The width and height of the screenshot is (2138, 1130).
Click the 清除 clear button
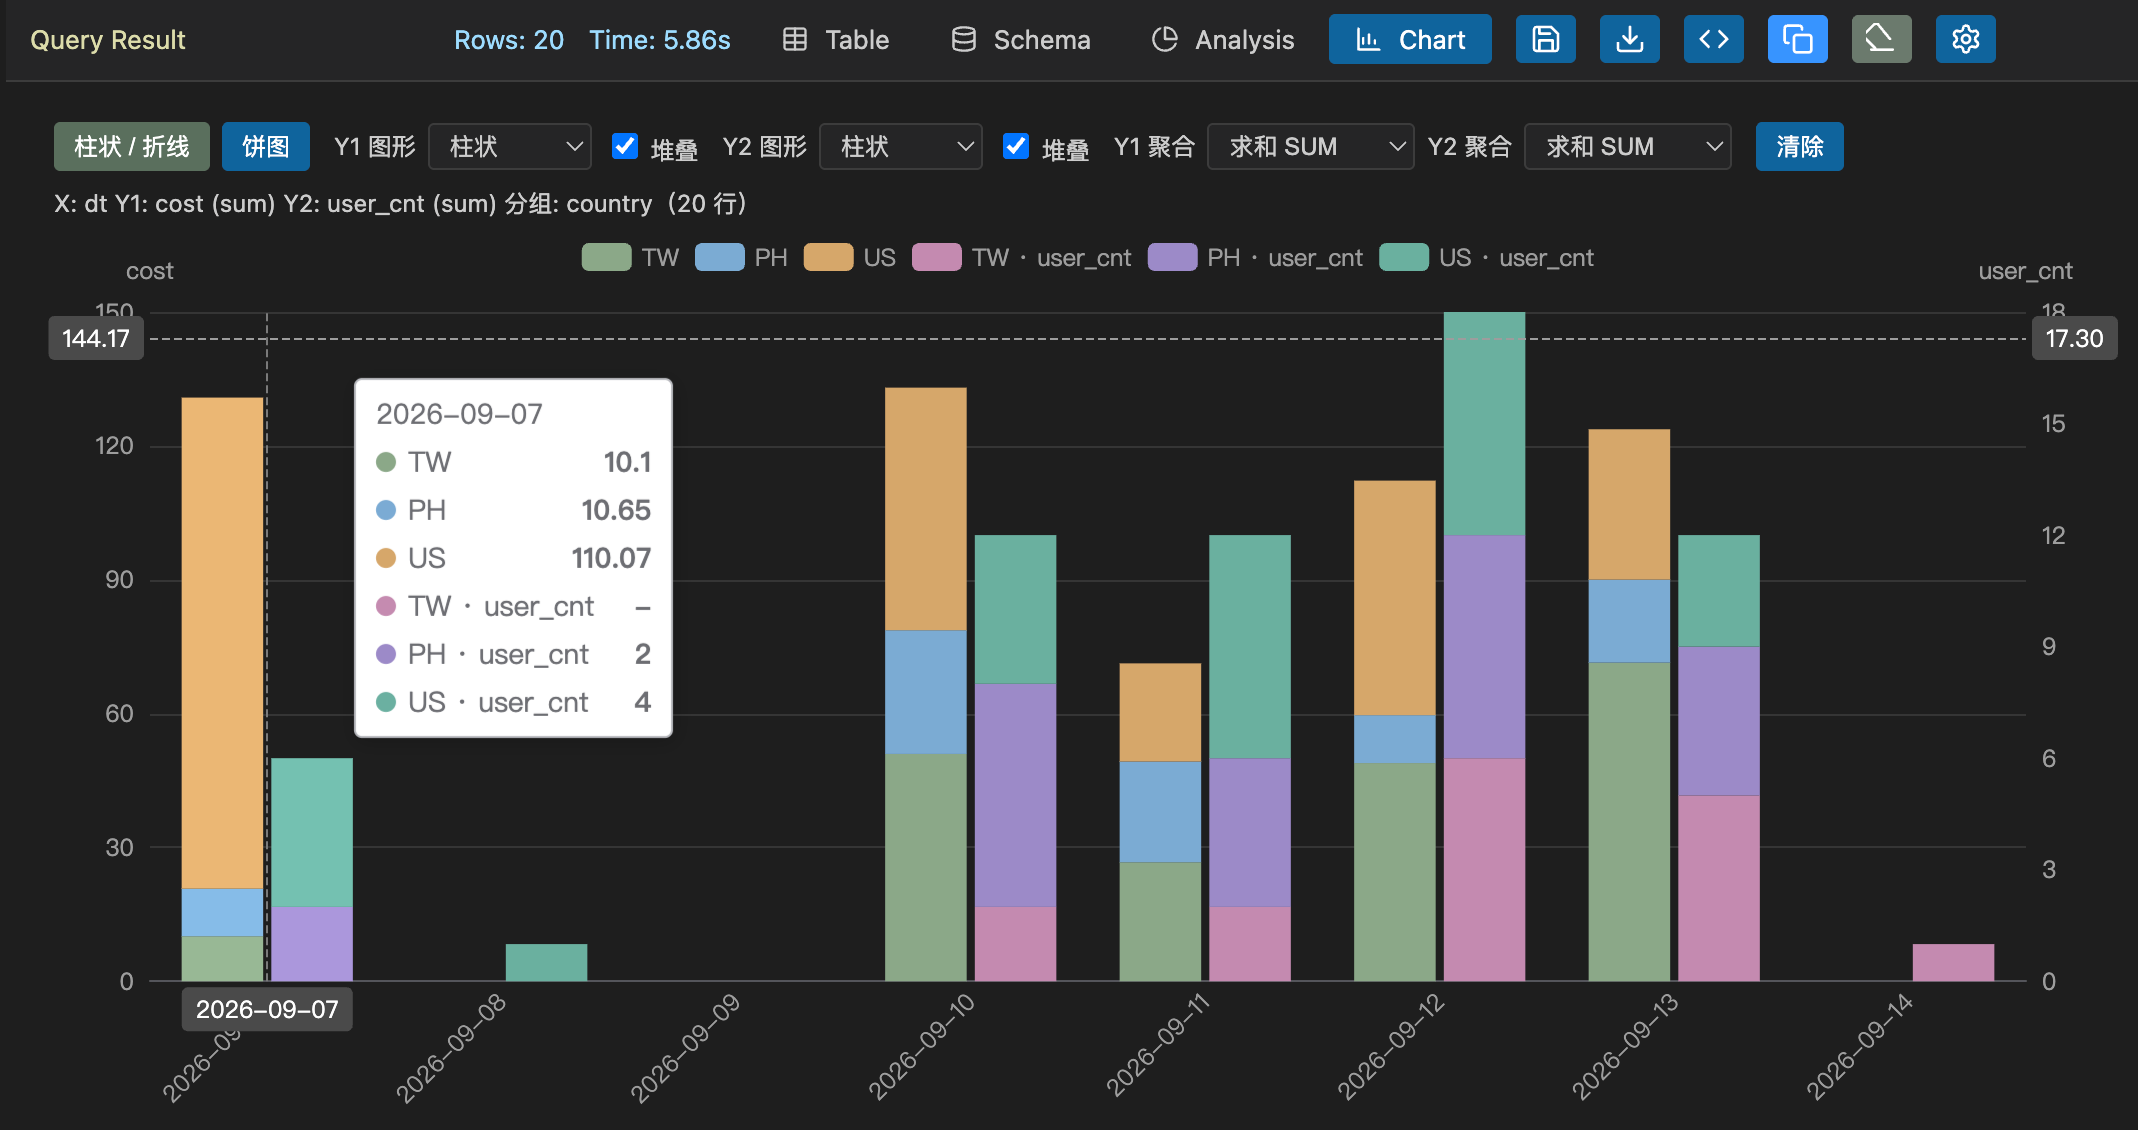1799,147
